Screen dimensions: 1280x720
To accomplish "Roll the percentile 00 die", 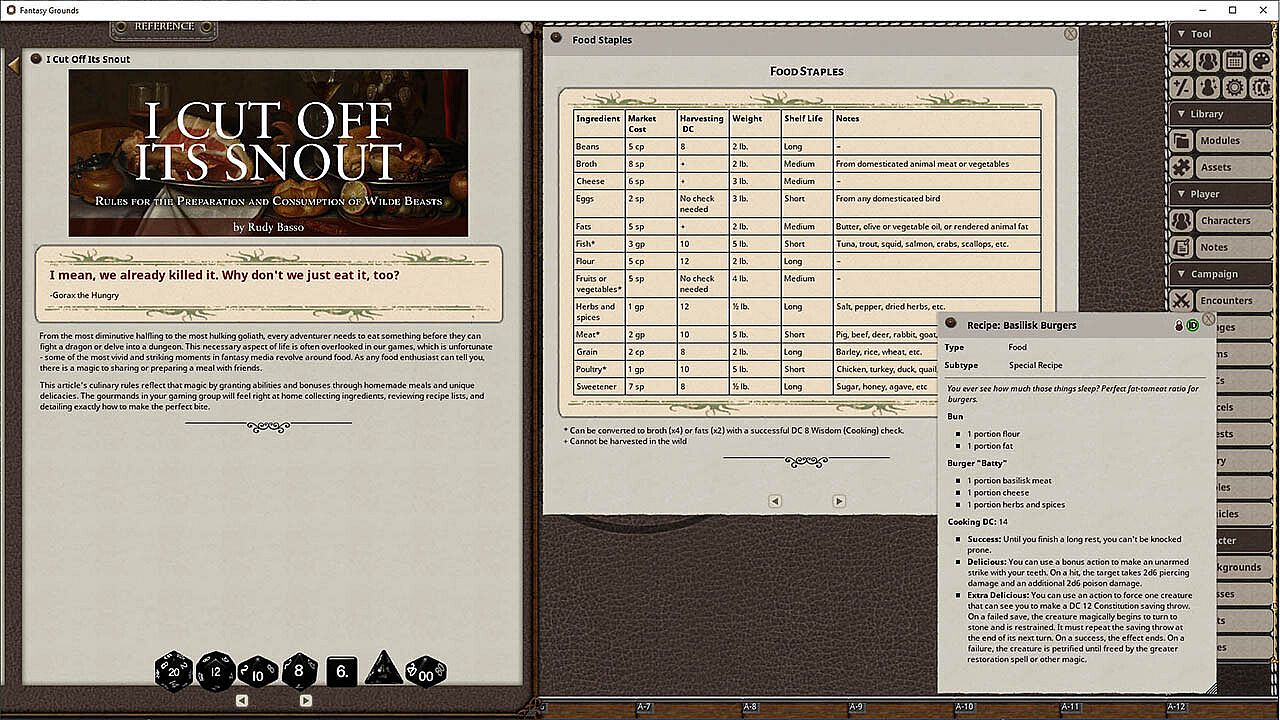I will click(425, 672).
